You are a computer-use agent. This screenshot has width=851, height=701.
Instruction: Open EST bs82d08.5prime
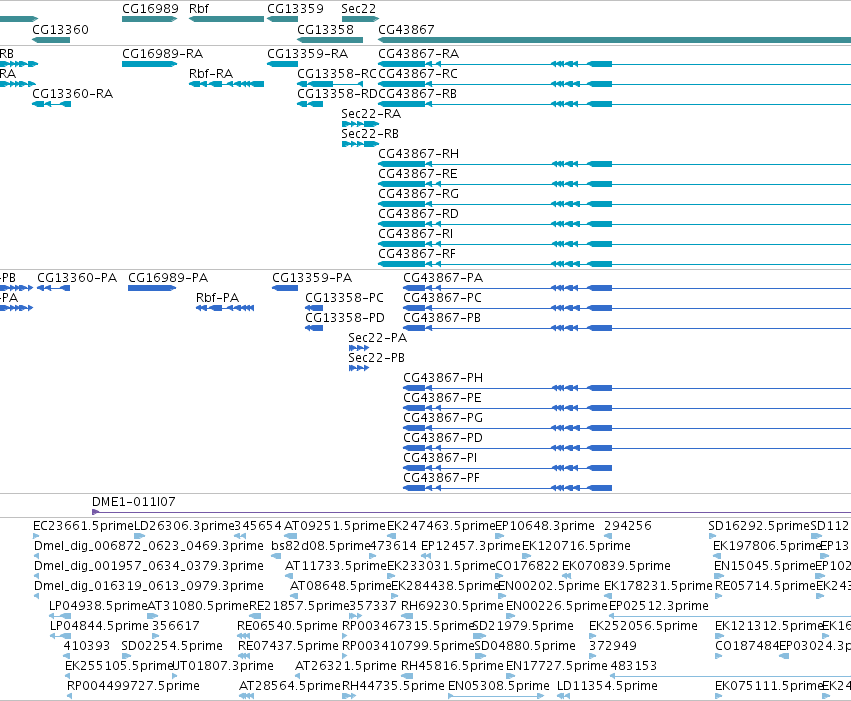(x=320, y=546)
